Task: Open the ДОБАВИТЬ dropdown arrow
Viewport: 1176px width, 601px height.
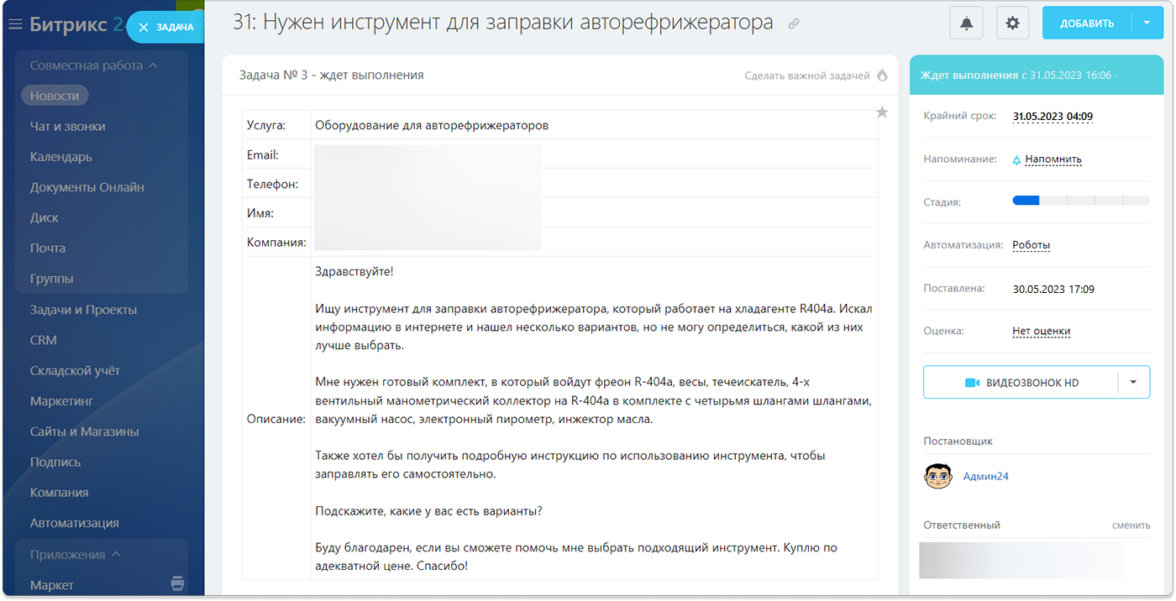Action: [1147, 23]
